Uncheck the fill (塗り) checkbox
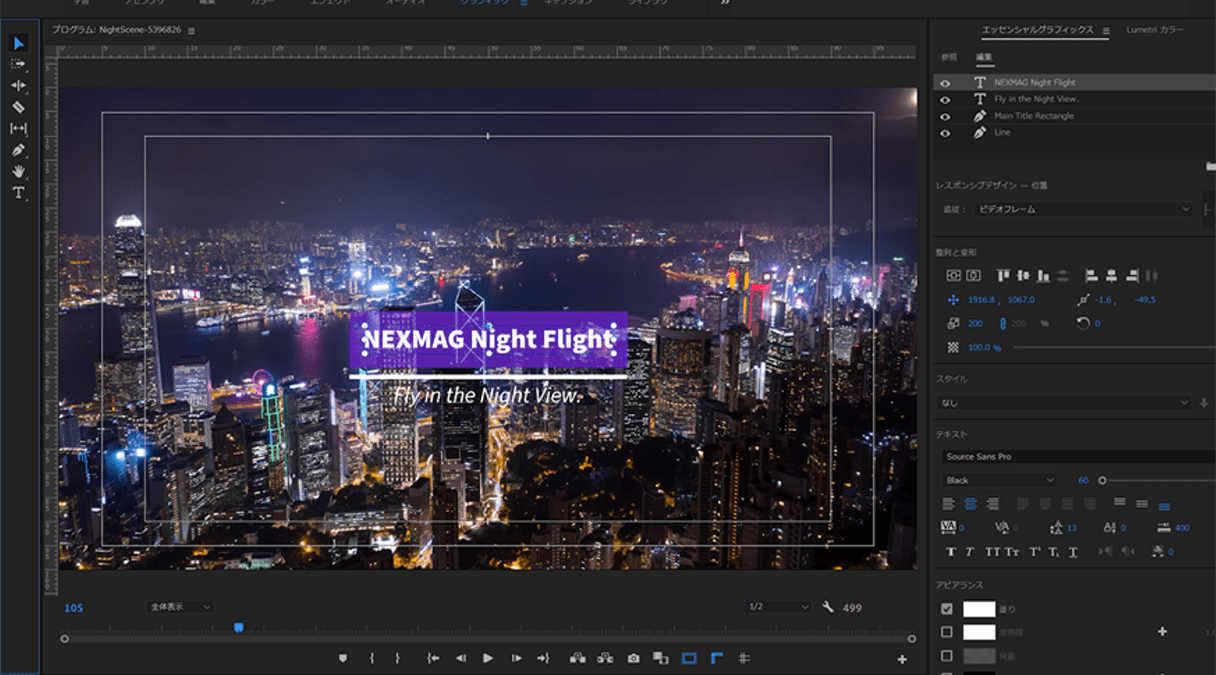This screenshot has height=675, width=1216. tap(947, 609)
